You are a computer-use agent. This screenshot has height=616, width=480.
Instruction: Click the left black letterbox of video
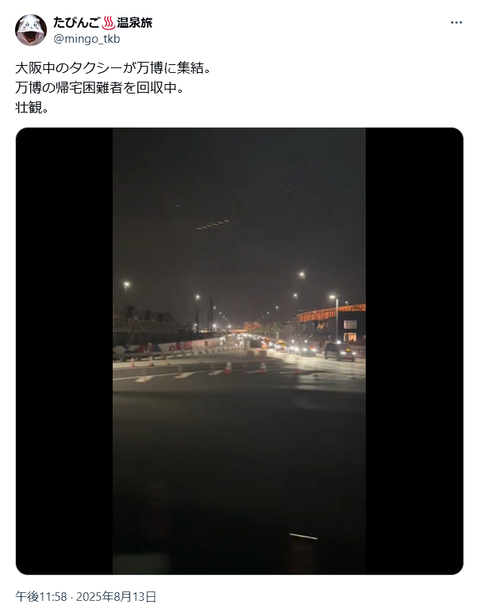pyautogui.click(x=64, y=351)
